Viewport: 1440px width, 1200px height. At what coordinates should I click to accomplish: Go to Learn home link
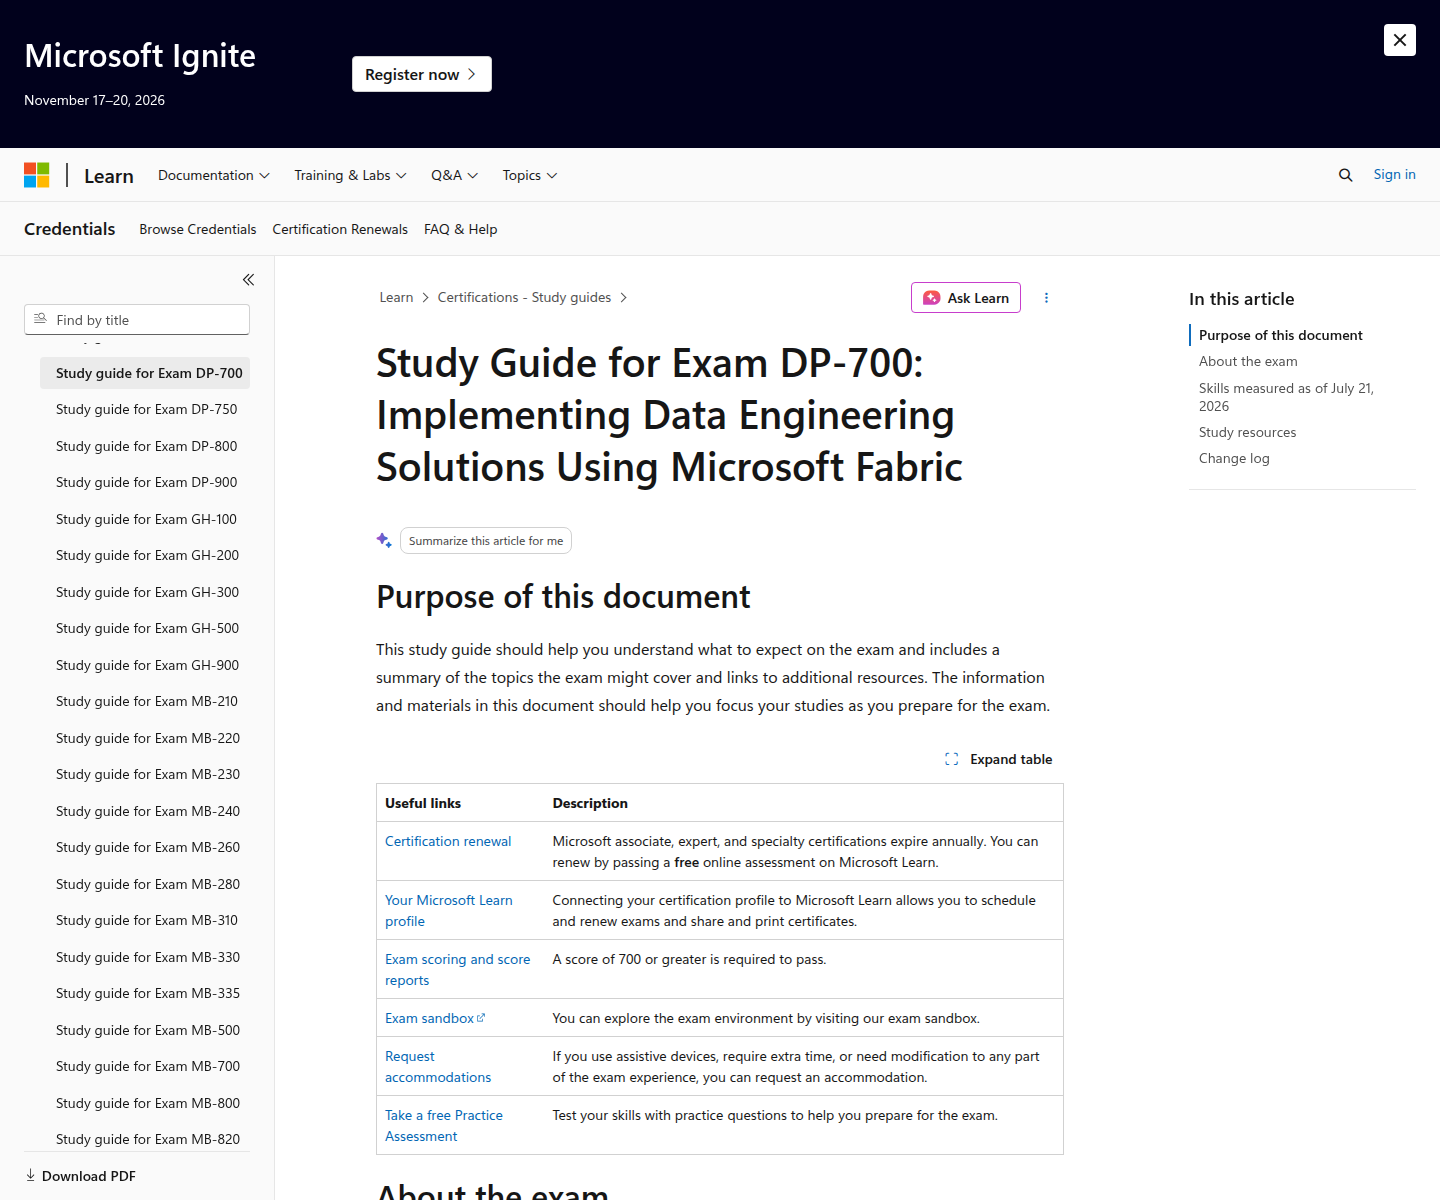pyautogui.click(x=109, y=176)
